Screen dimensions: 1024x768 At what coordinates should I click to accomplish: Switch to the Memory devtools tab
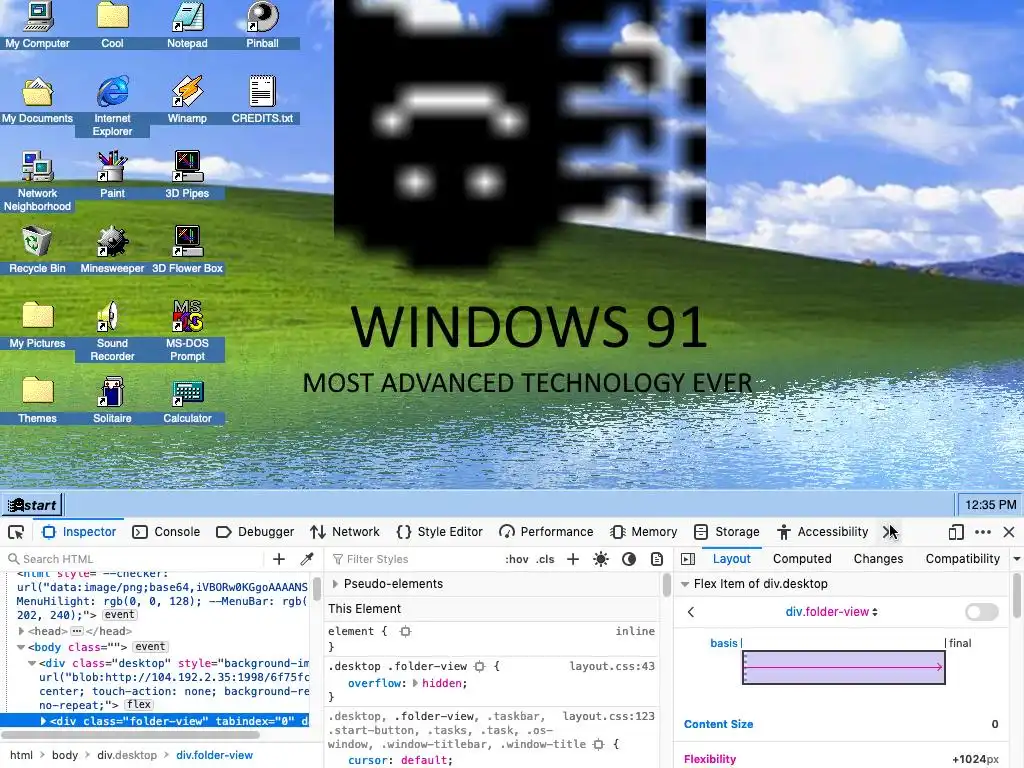[x=644, y=532]
